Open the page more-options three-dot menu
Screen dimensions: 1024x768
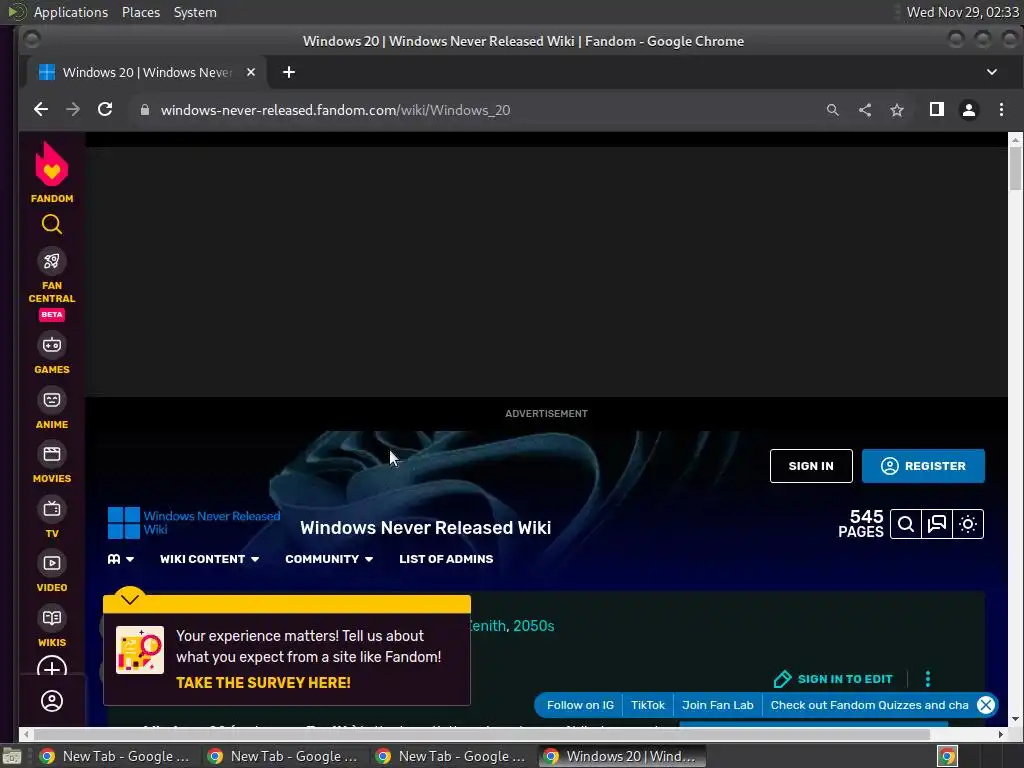pos(927,679)
